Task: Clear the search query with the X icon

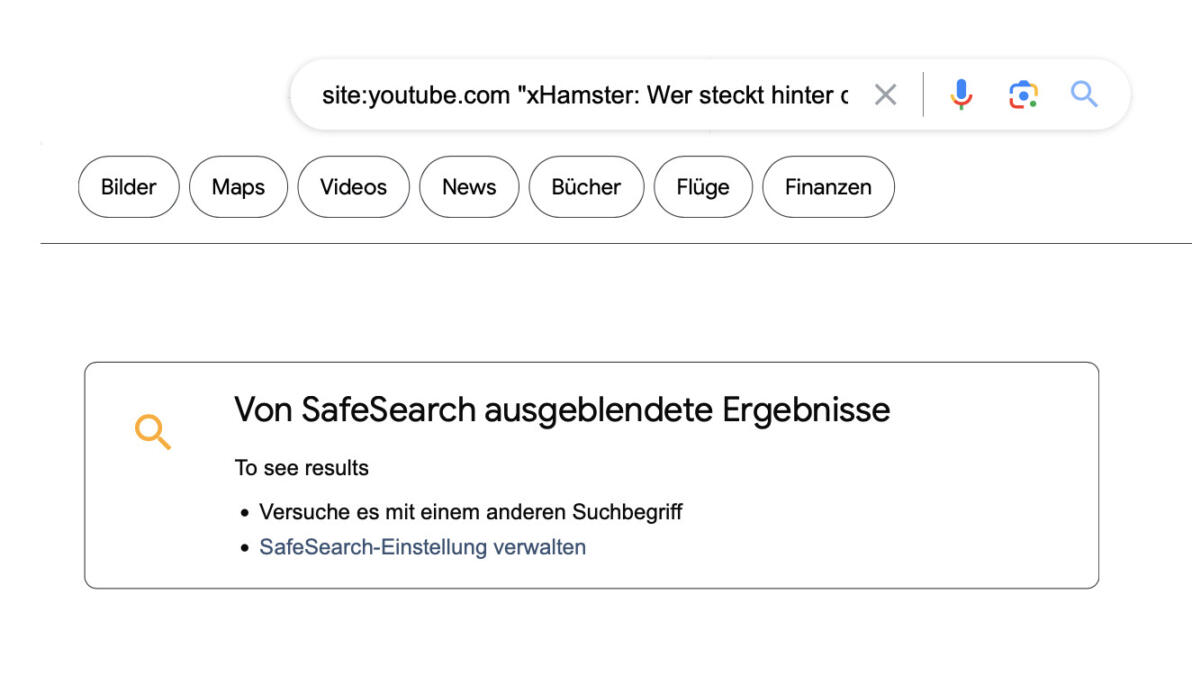Action: [885, 95]
